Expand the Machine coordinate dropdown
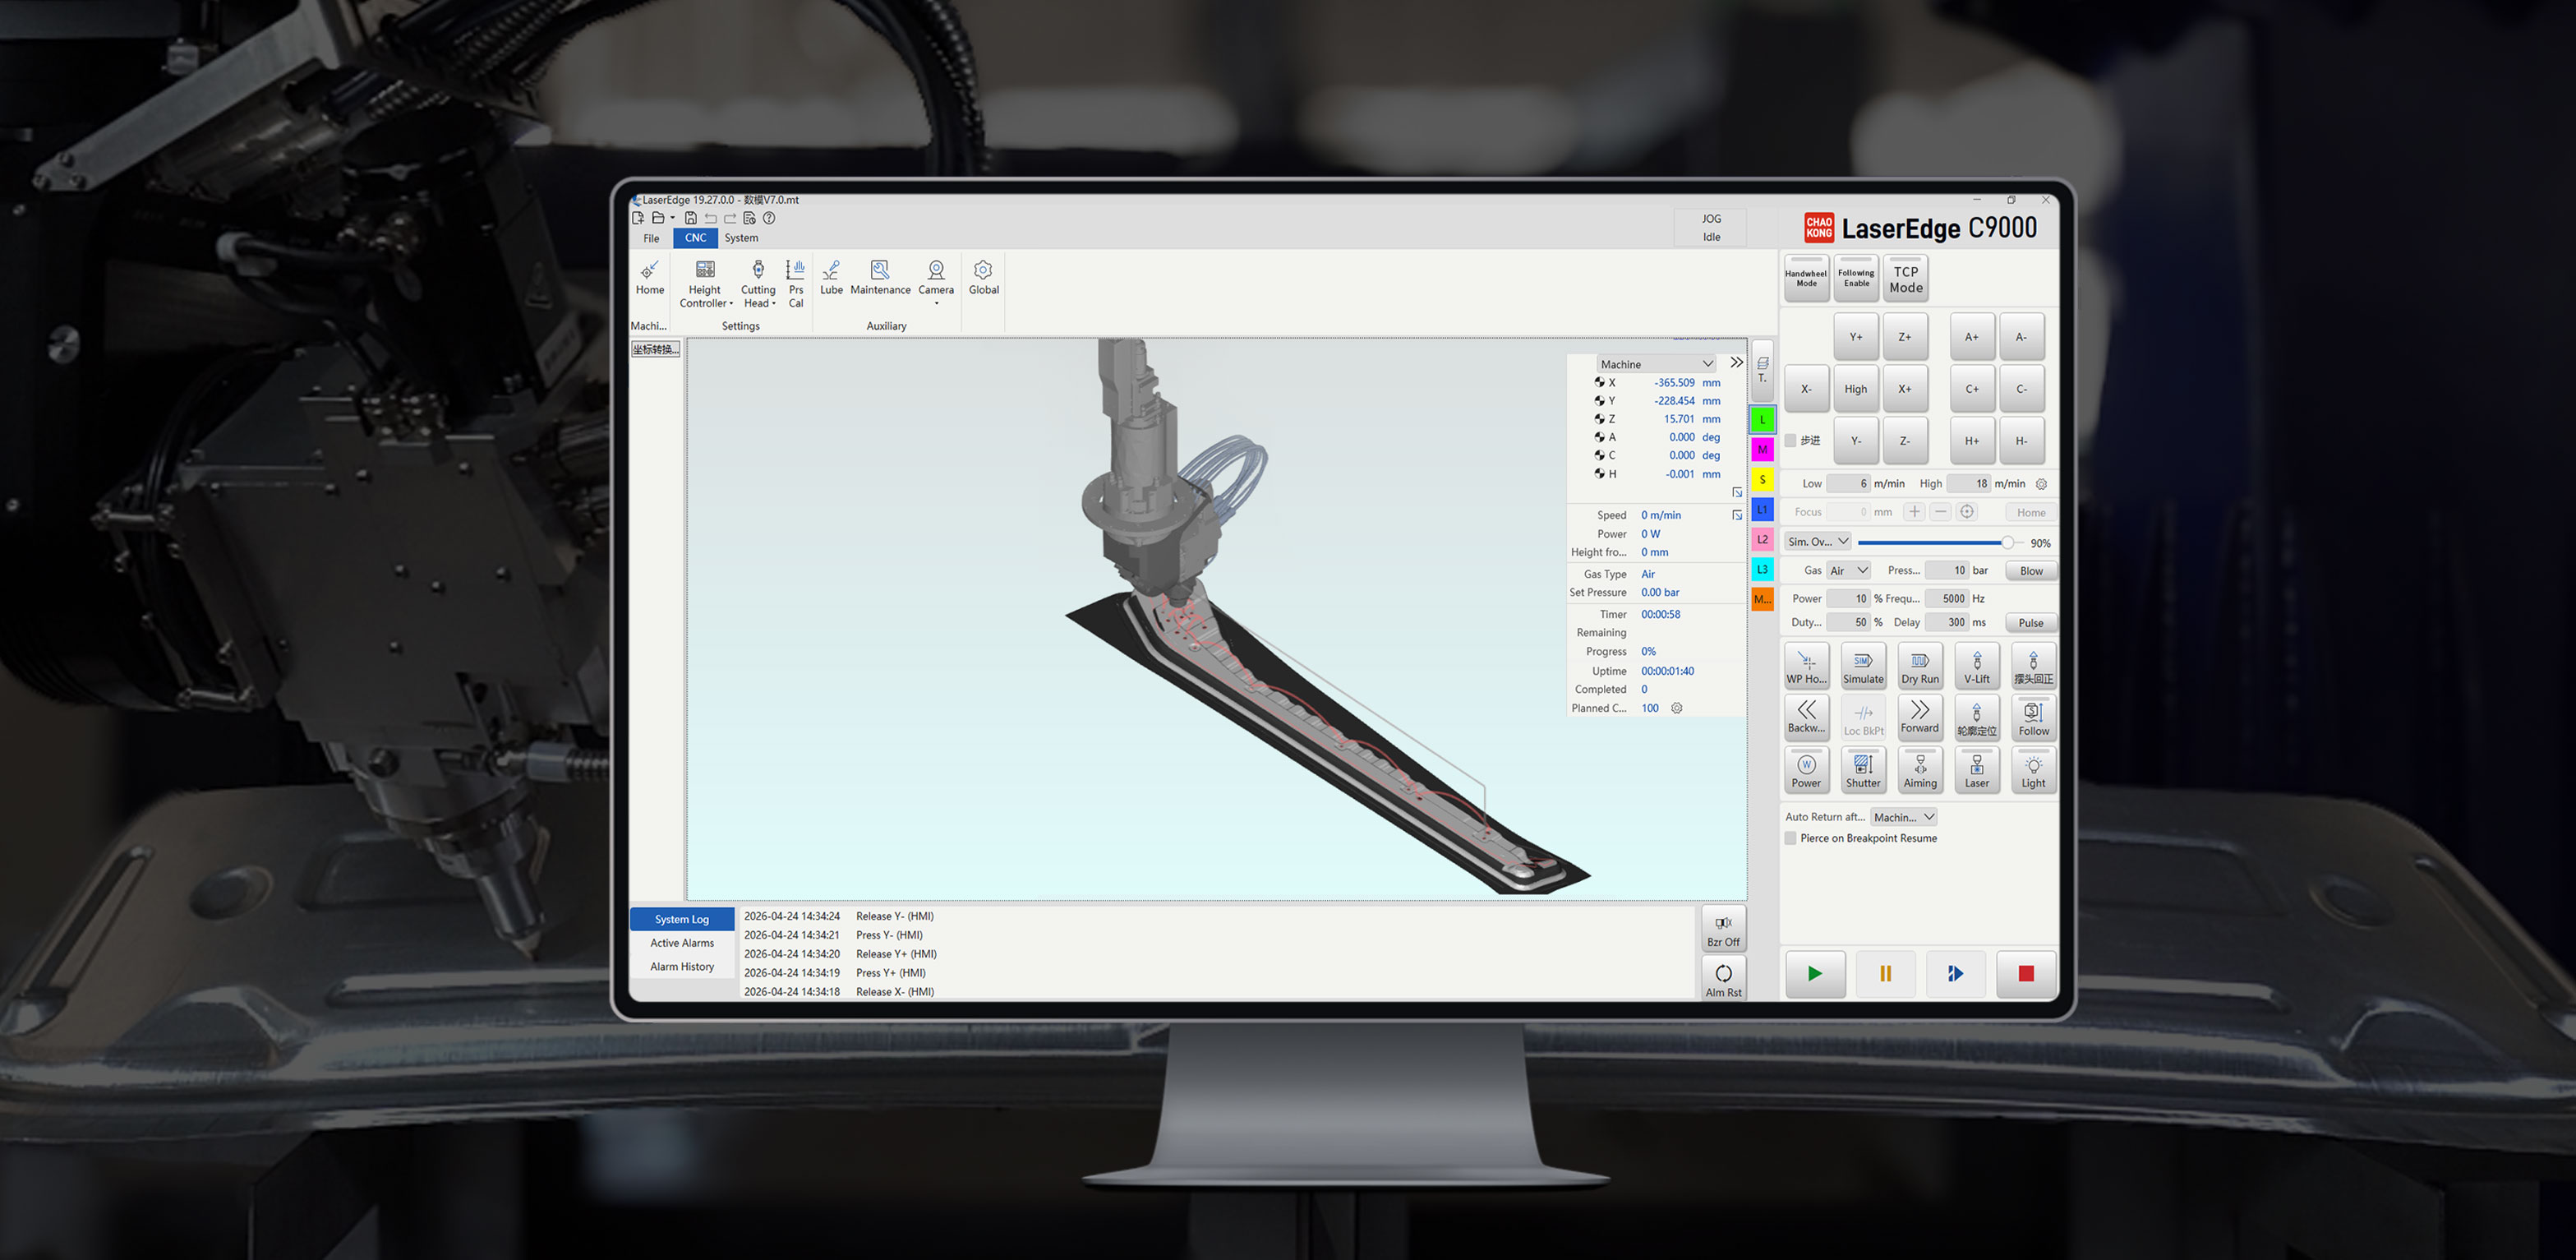This screenshot has height=1260, width=2576. (x=1656, y=364)
